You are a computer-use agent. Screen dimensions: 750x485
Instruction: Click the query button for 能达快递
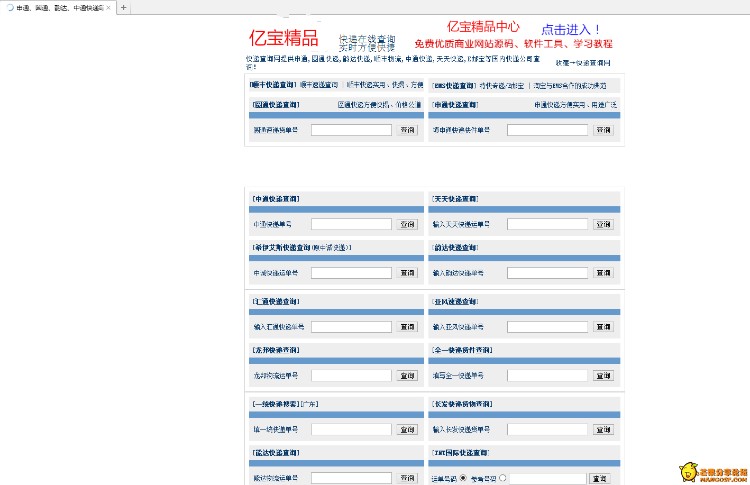click(407, 478)
